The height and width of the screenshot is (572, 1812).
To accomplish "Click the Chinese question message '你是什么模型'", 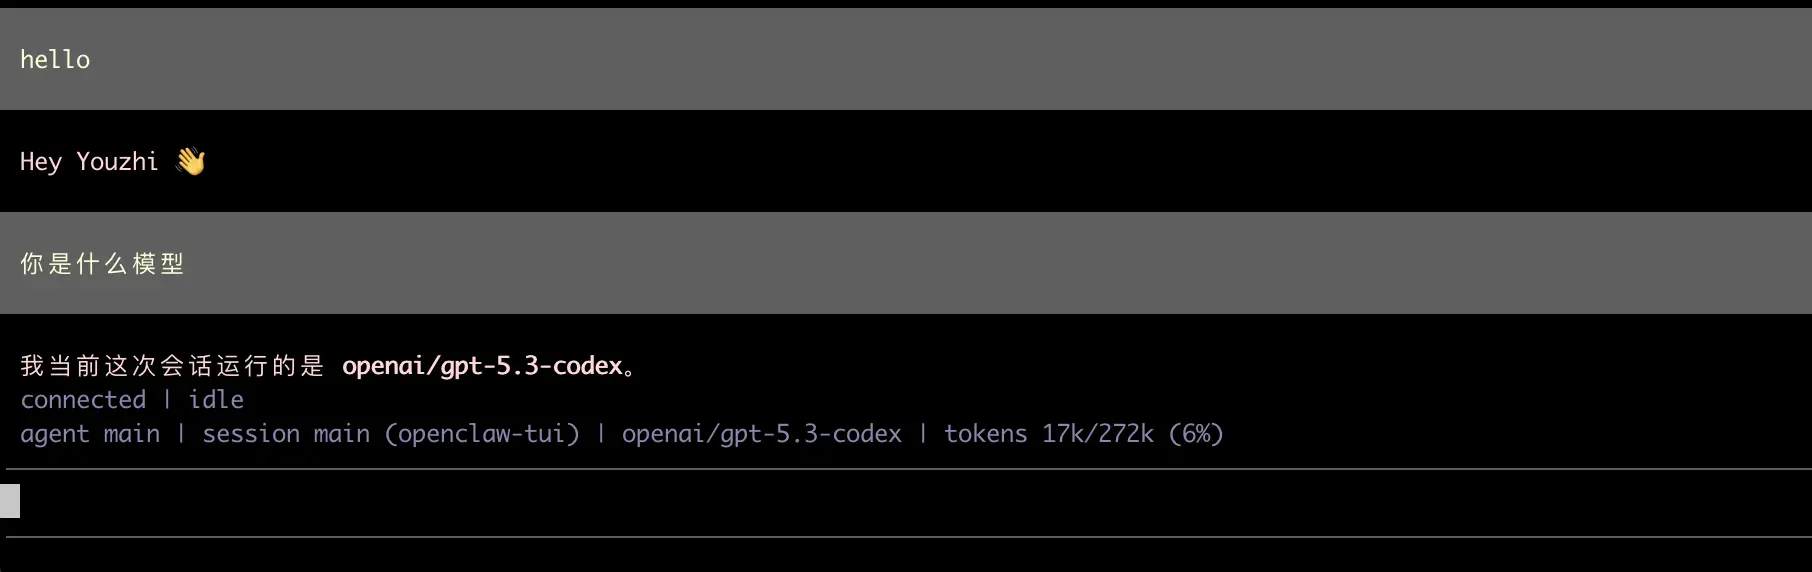I will pyautogui.click(x=102, y=264).
